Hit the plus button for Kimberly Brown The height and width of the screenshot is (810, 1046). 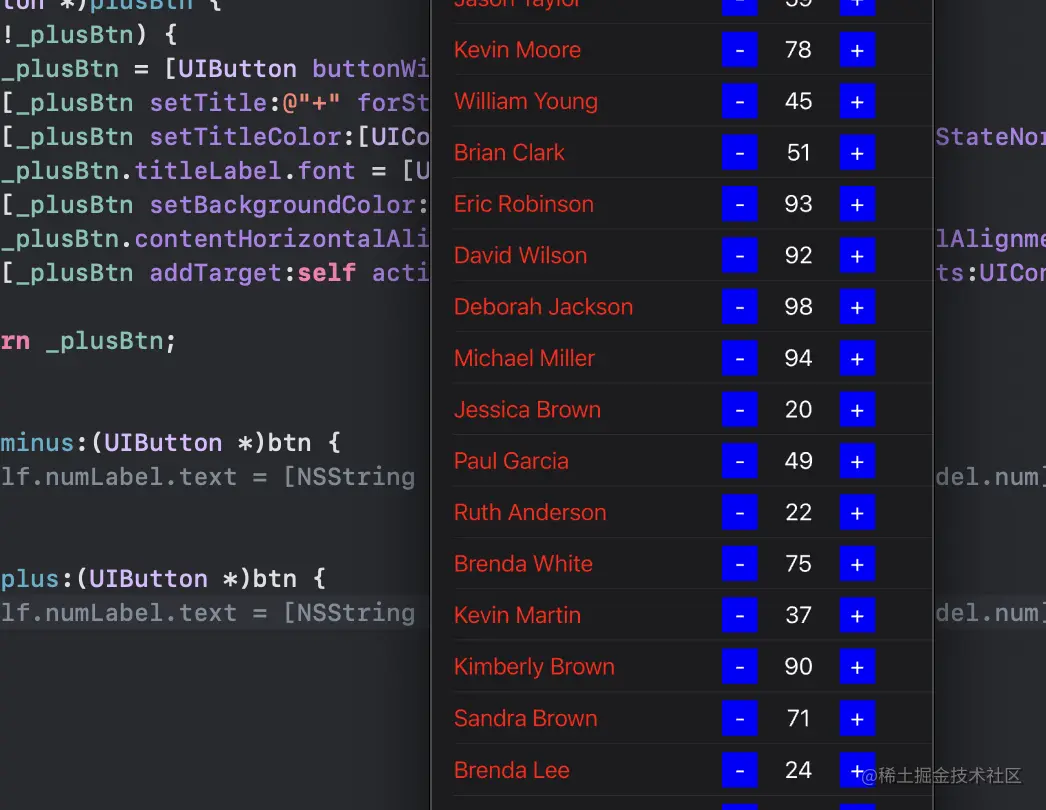857,667
